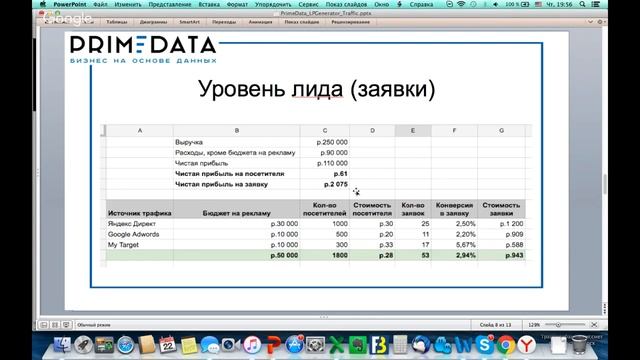Click the conversion value 5,67%
The width and height of the screenshot is (640, 360).
pyautogui.click(x=465, y=244)
